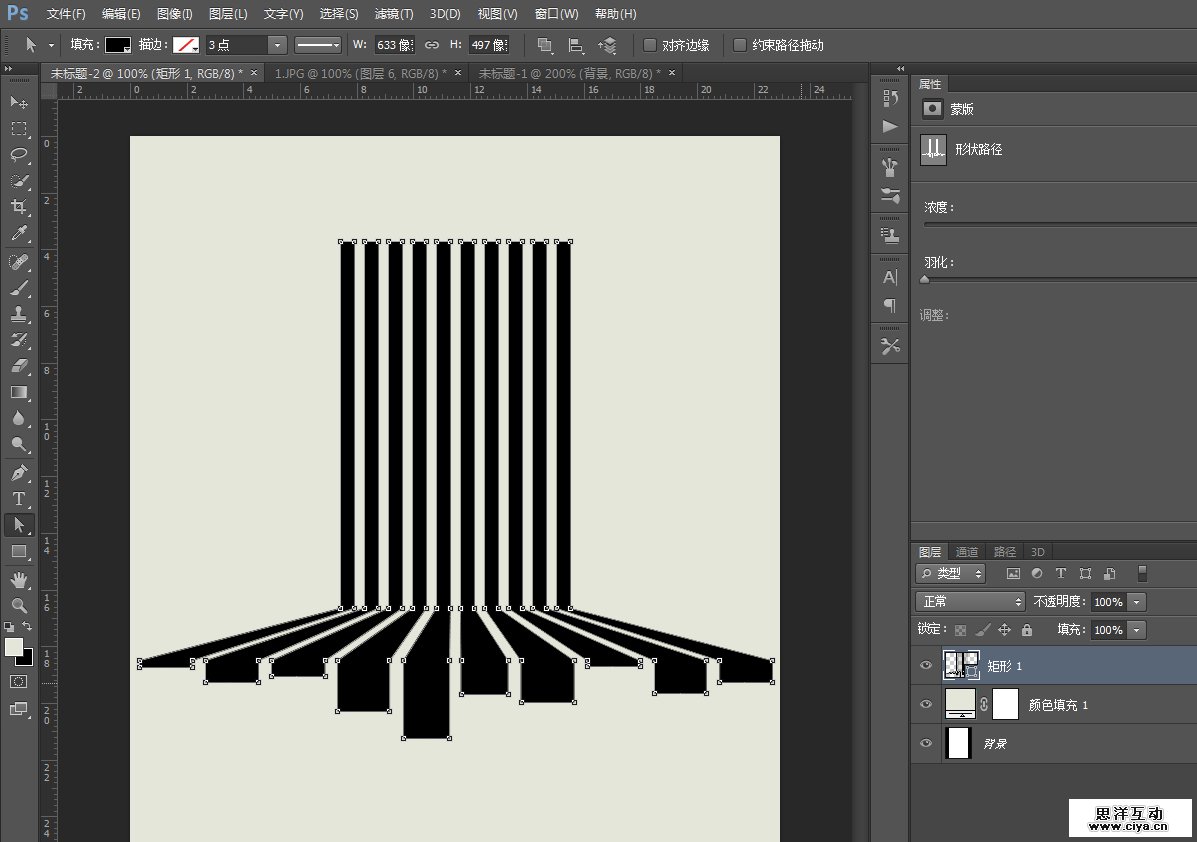
Task: Expand the layer opacity 不透明度 dropdown arrow
Action: [1136, 602]
